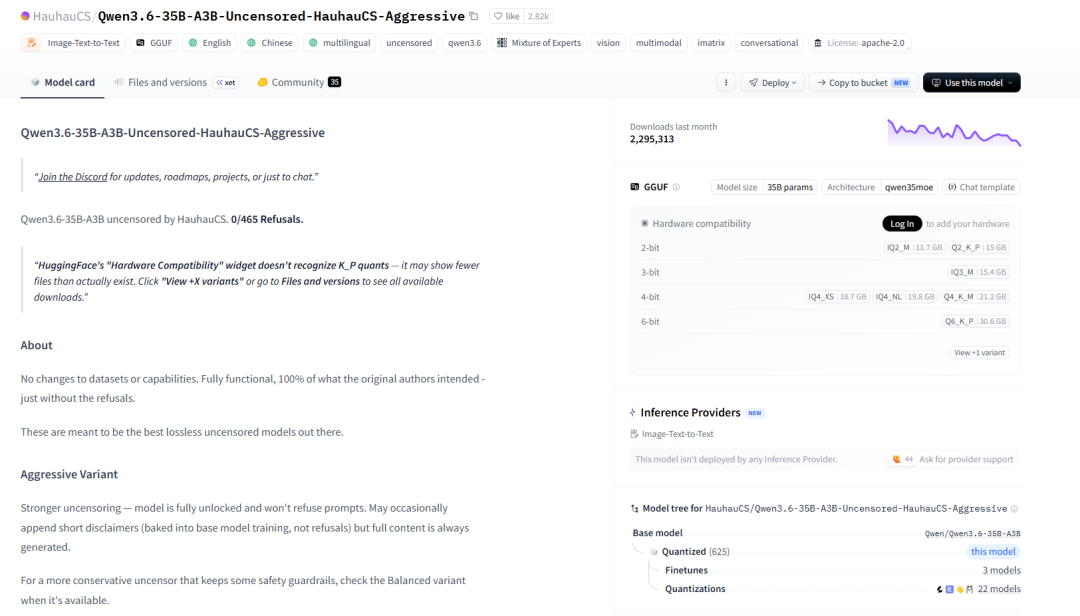1080x616 pixels.
Task: Switch to the Model card tab
Action: (x=63, y=82)
